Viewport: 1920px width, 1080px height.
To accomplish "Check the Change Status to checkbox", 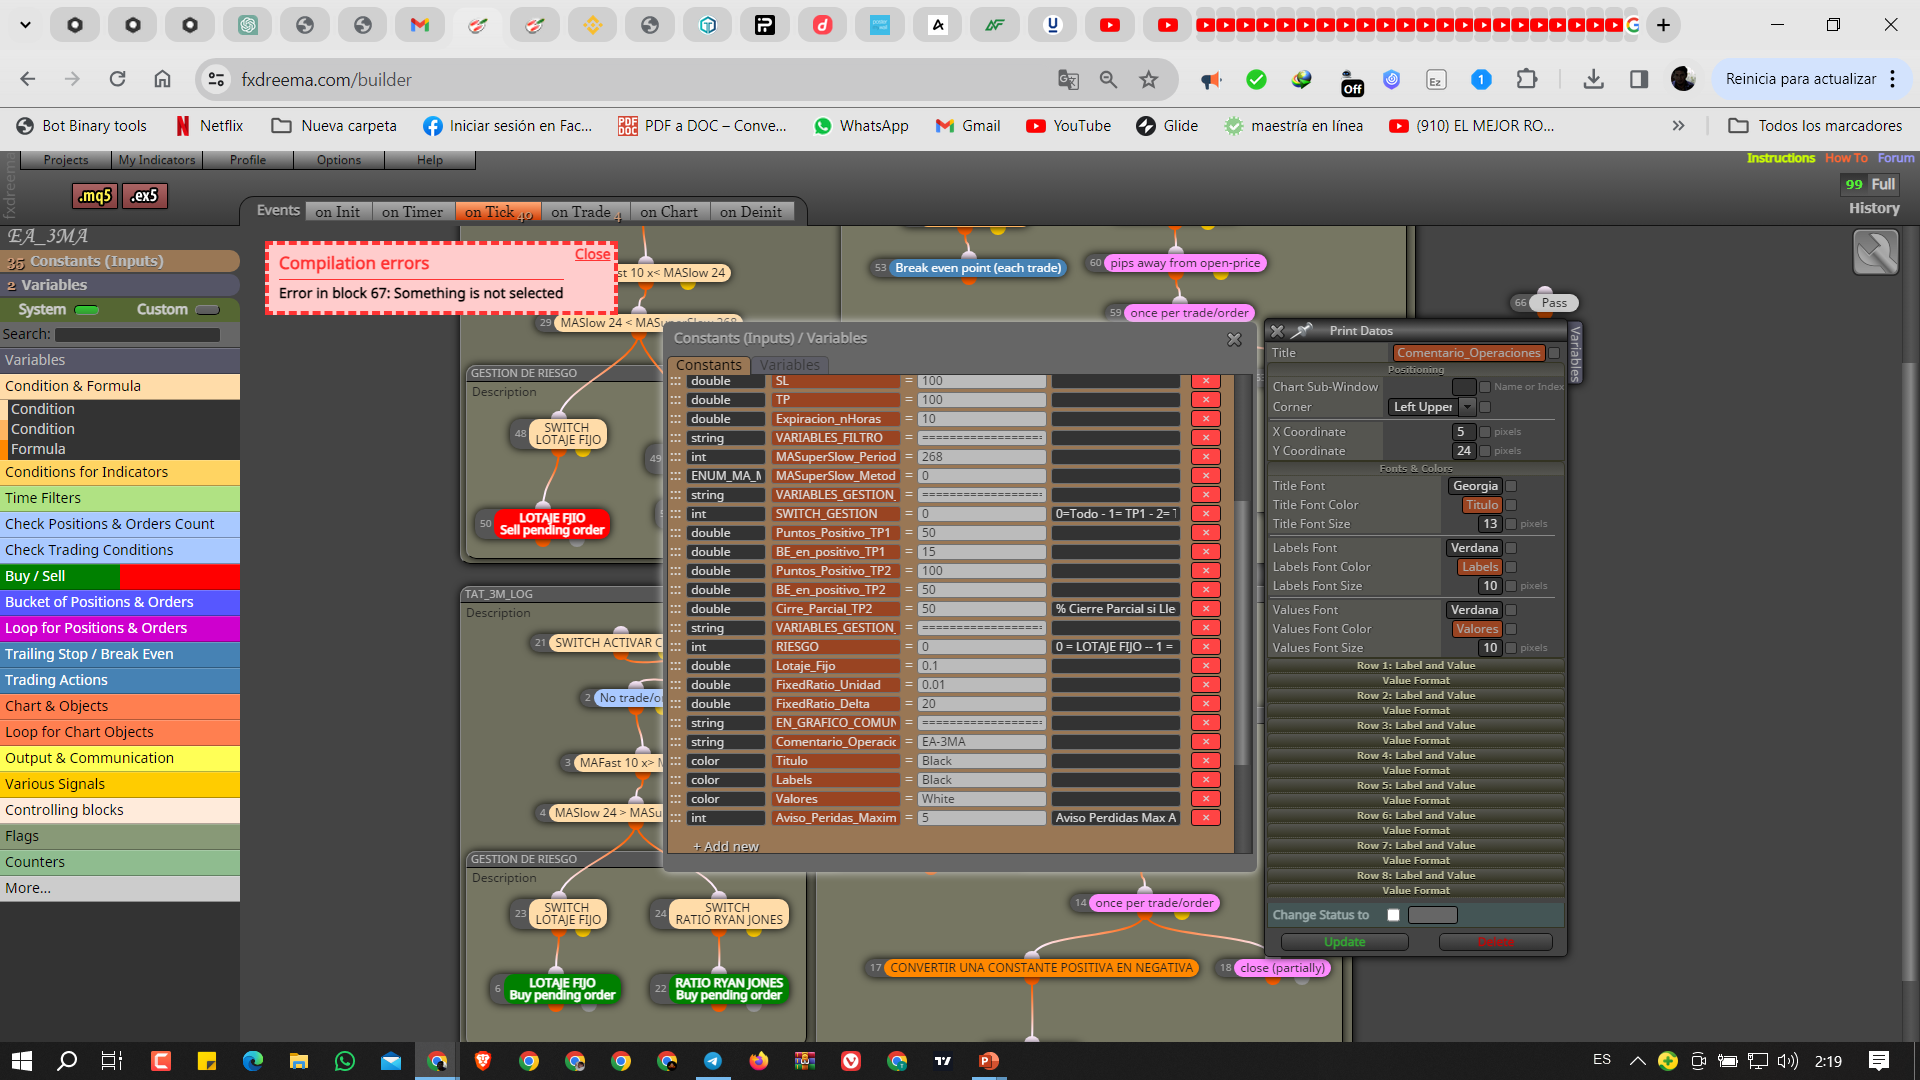I will [x=1393, y=915].
